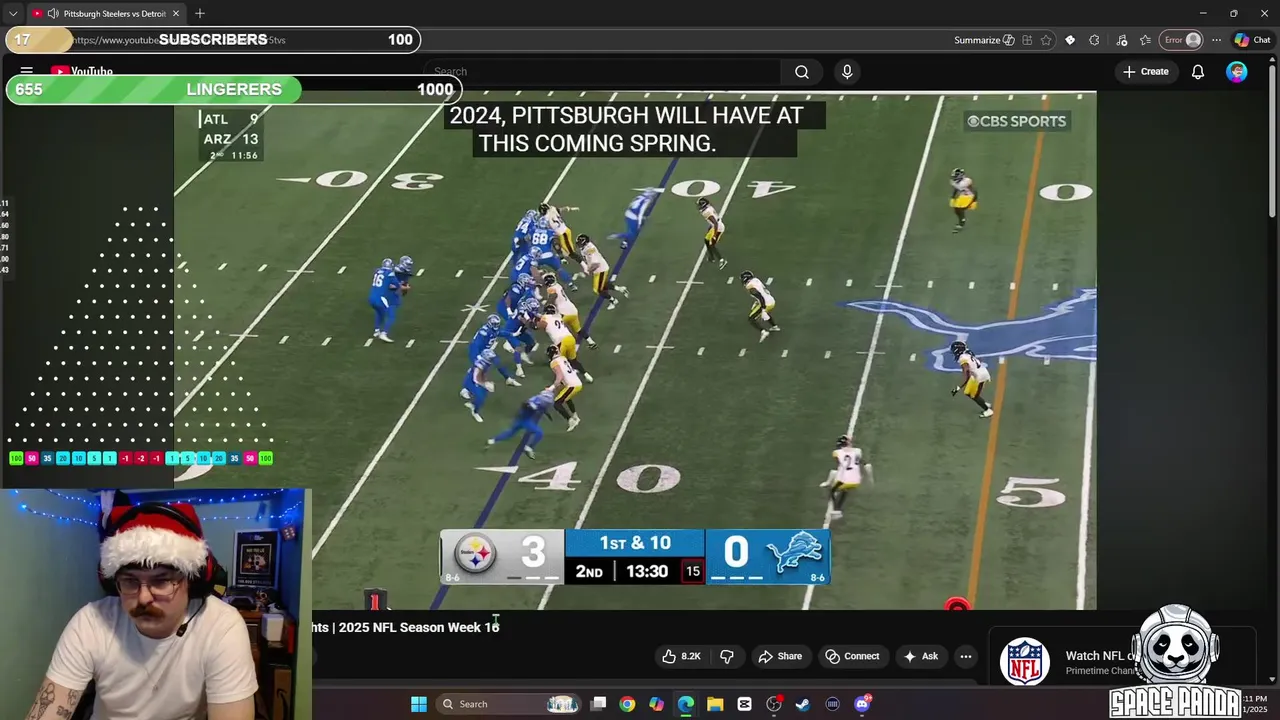Open the tag-shaped shopping extension icon
Image resolution: width=1280 pixels, height=720 pixels.
[x=1070, y=40]
